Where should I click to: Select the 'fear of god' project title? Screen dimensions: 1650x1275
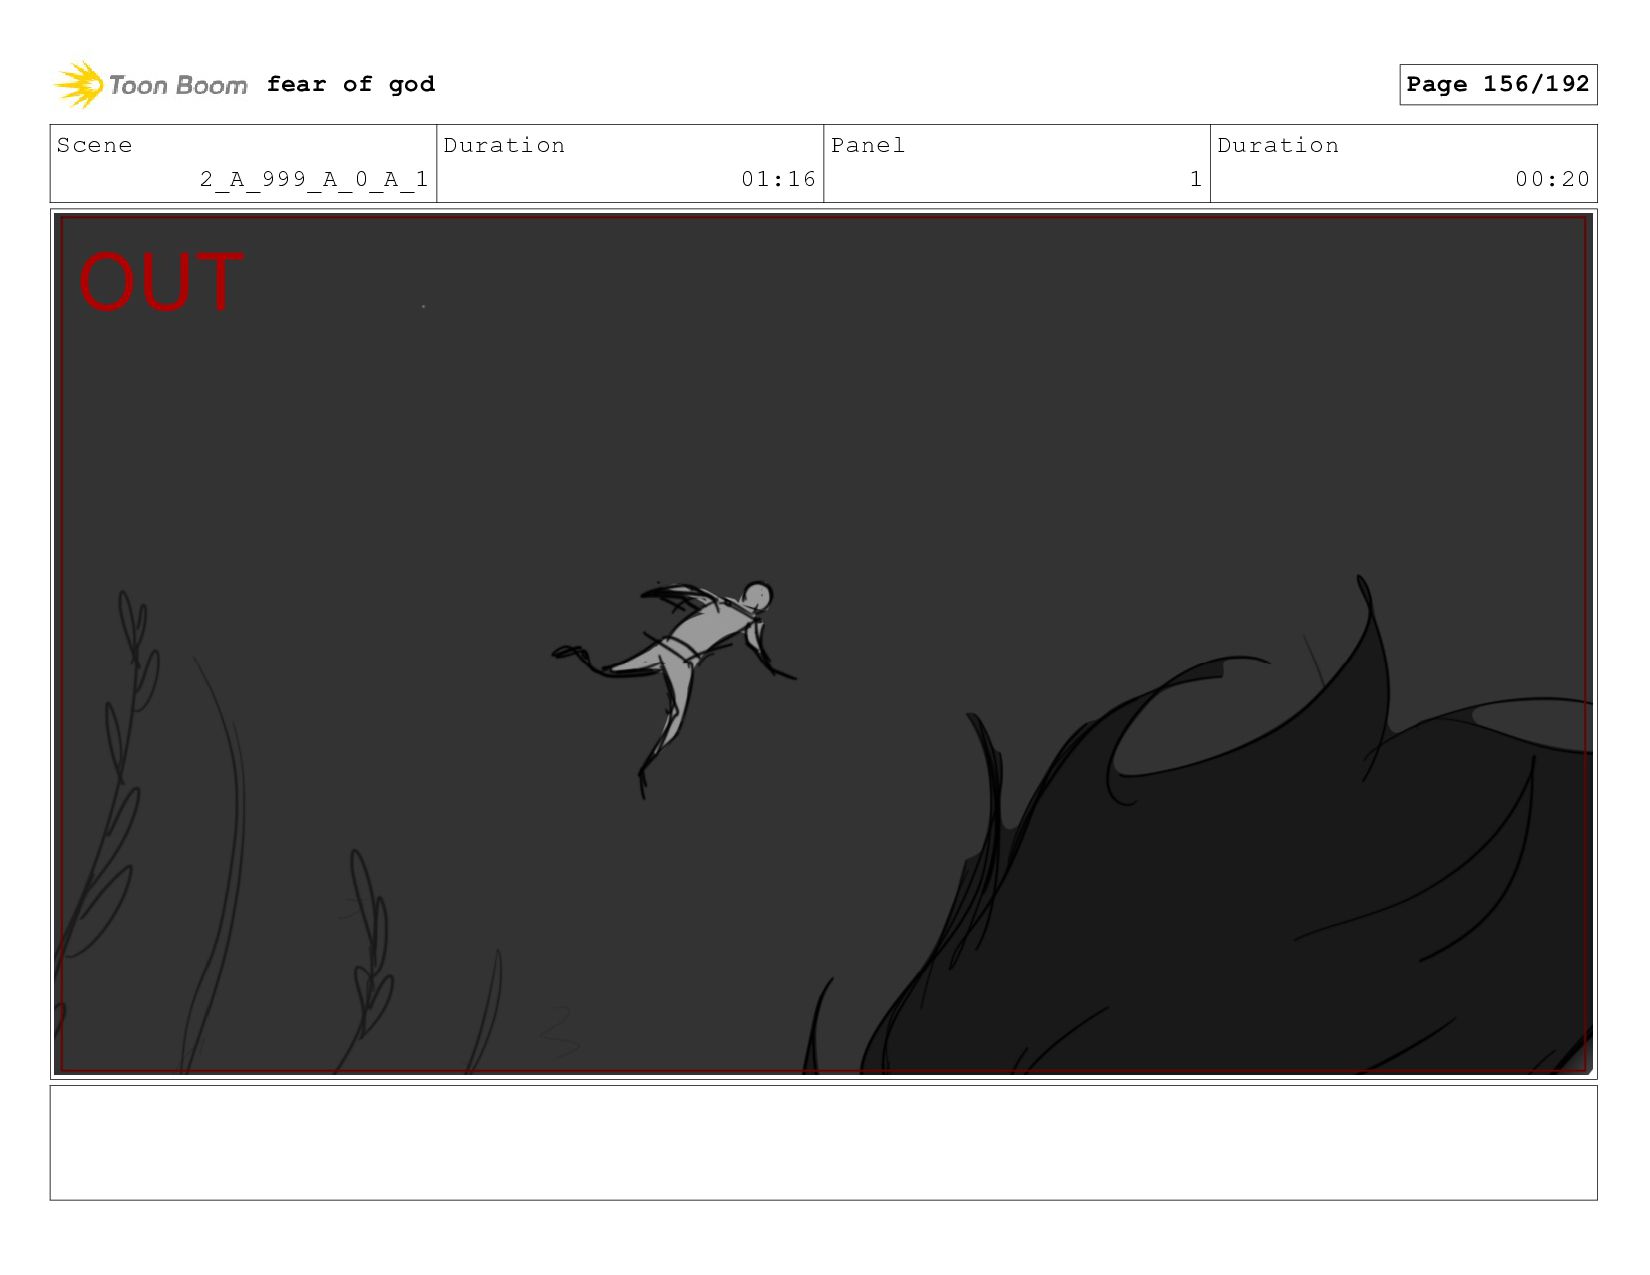[351, 85]
